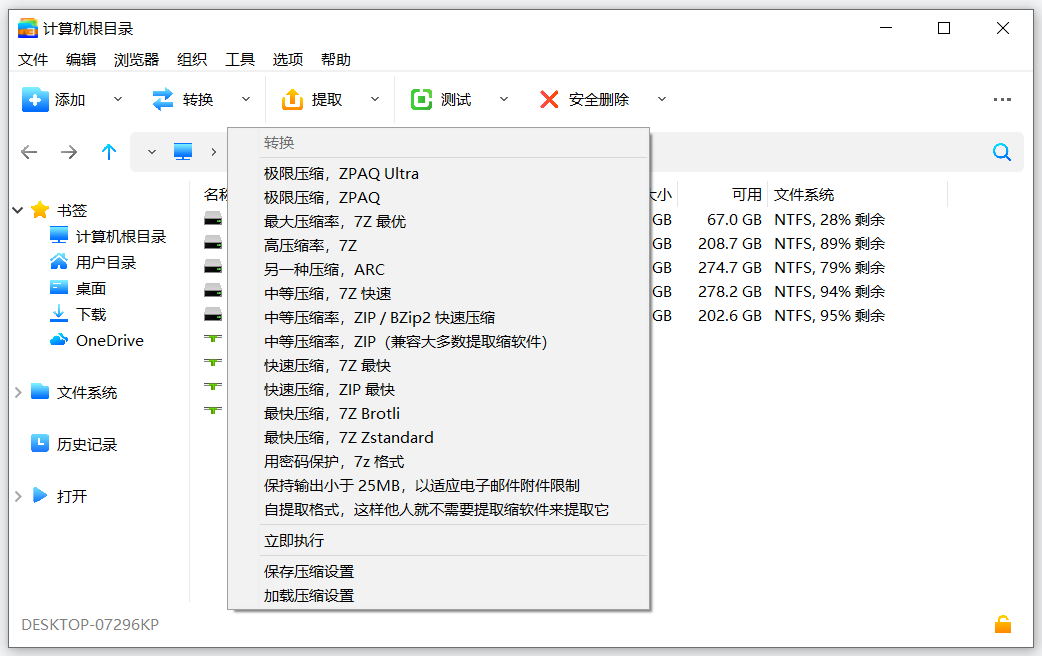
Task: Open dropdown arrow next to 提取
Action: pyautogui.click(x=375, y=100)
